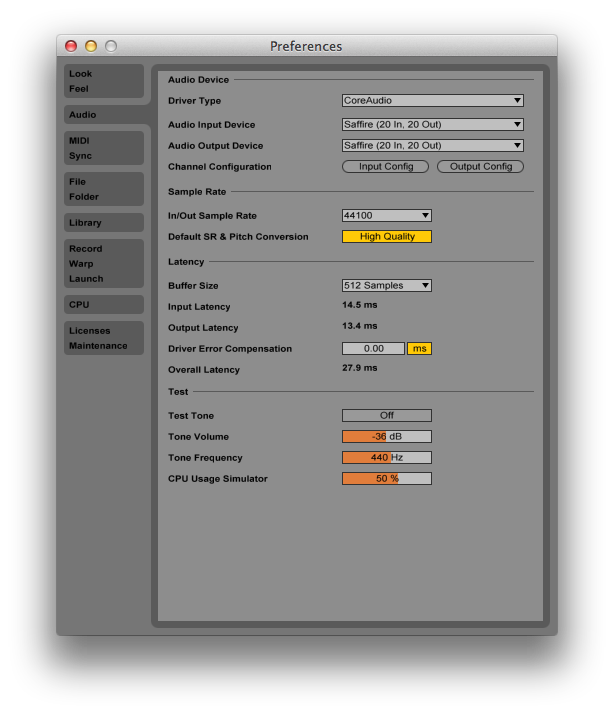The image size is (614, 714).
Task: Adjust the Tone Volume -36 dB slider
Action: 387,436
